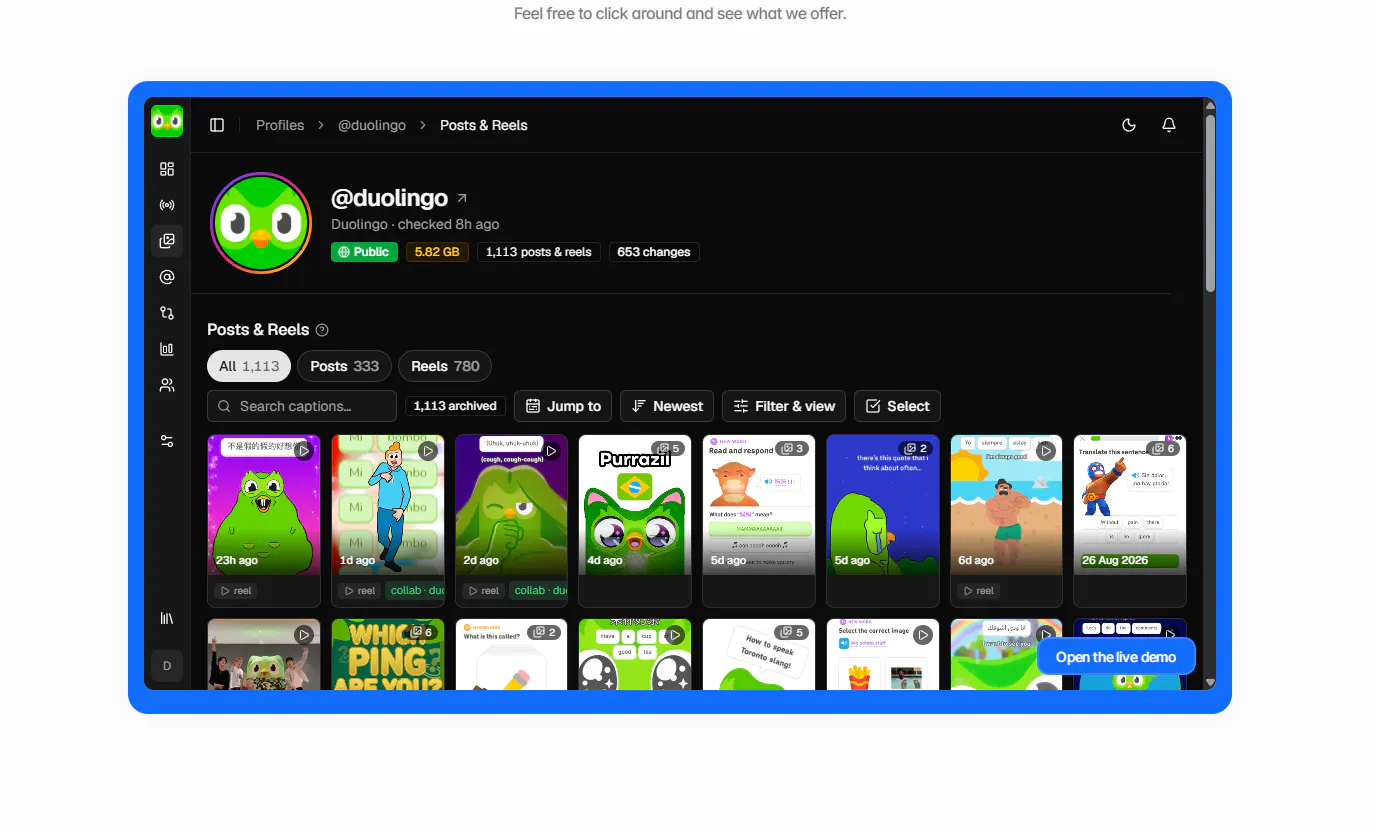
Task: Open the compare changes icon in the sidebar
Action: click(167, 313)
